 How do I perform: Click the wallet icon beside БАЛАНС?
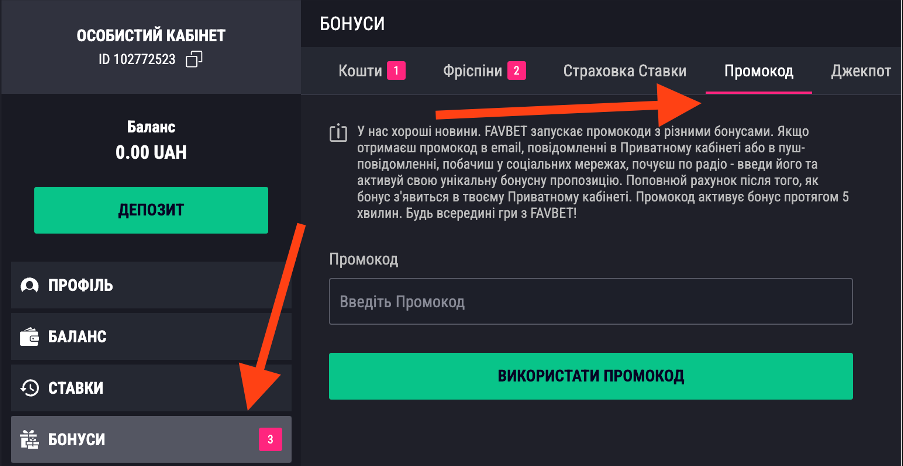(x=30, y=337)
